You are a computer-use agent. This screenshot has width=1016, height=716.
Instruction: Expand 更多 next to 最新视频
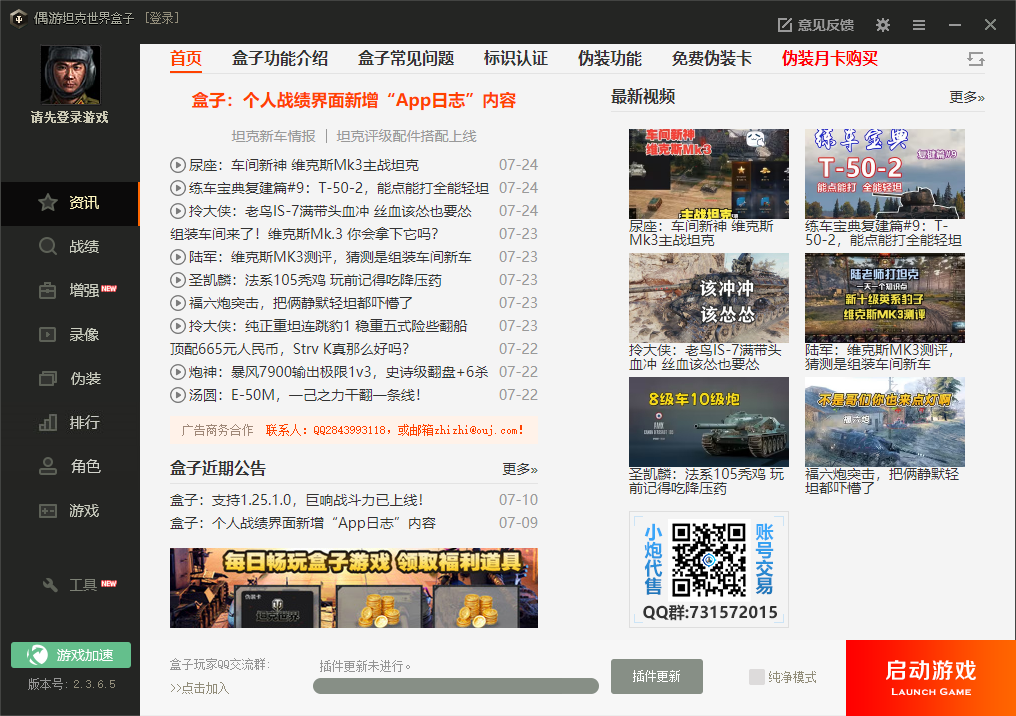coord(966,97)
